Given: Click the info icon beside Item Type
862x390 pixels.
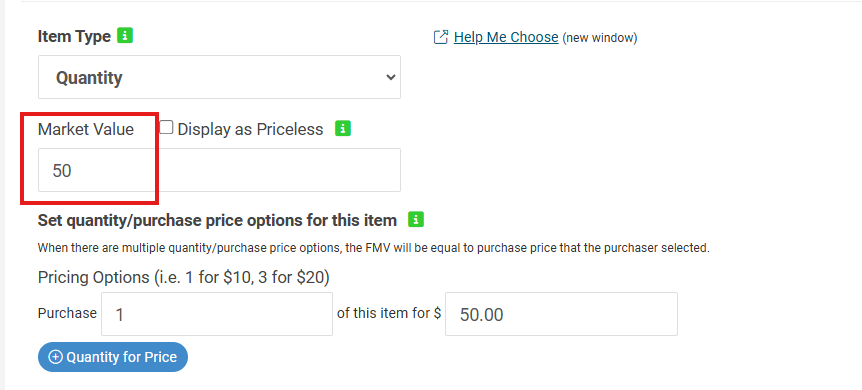Looking at the screenshot, I should pos(125,36).
